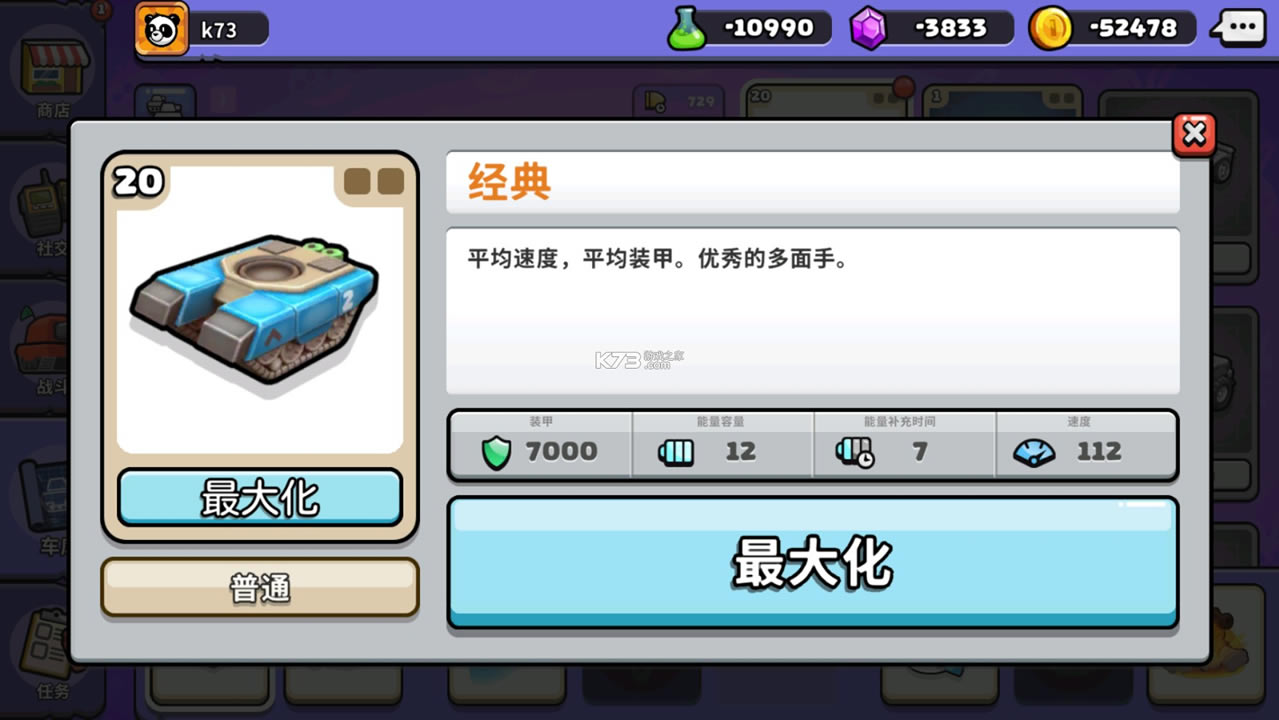Click the large 最大化 button
The width and height of the screenshot is (1279, 720).
[x=812, y=562]
